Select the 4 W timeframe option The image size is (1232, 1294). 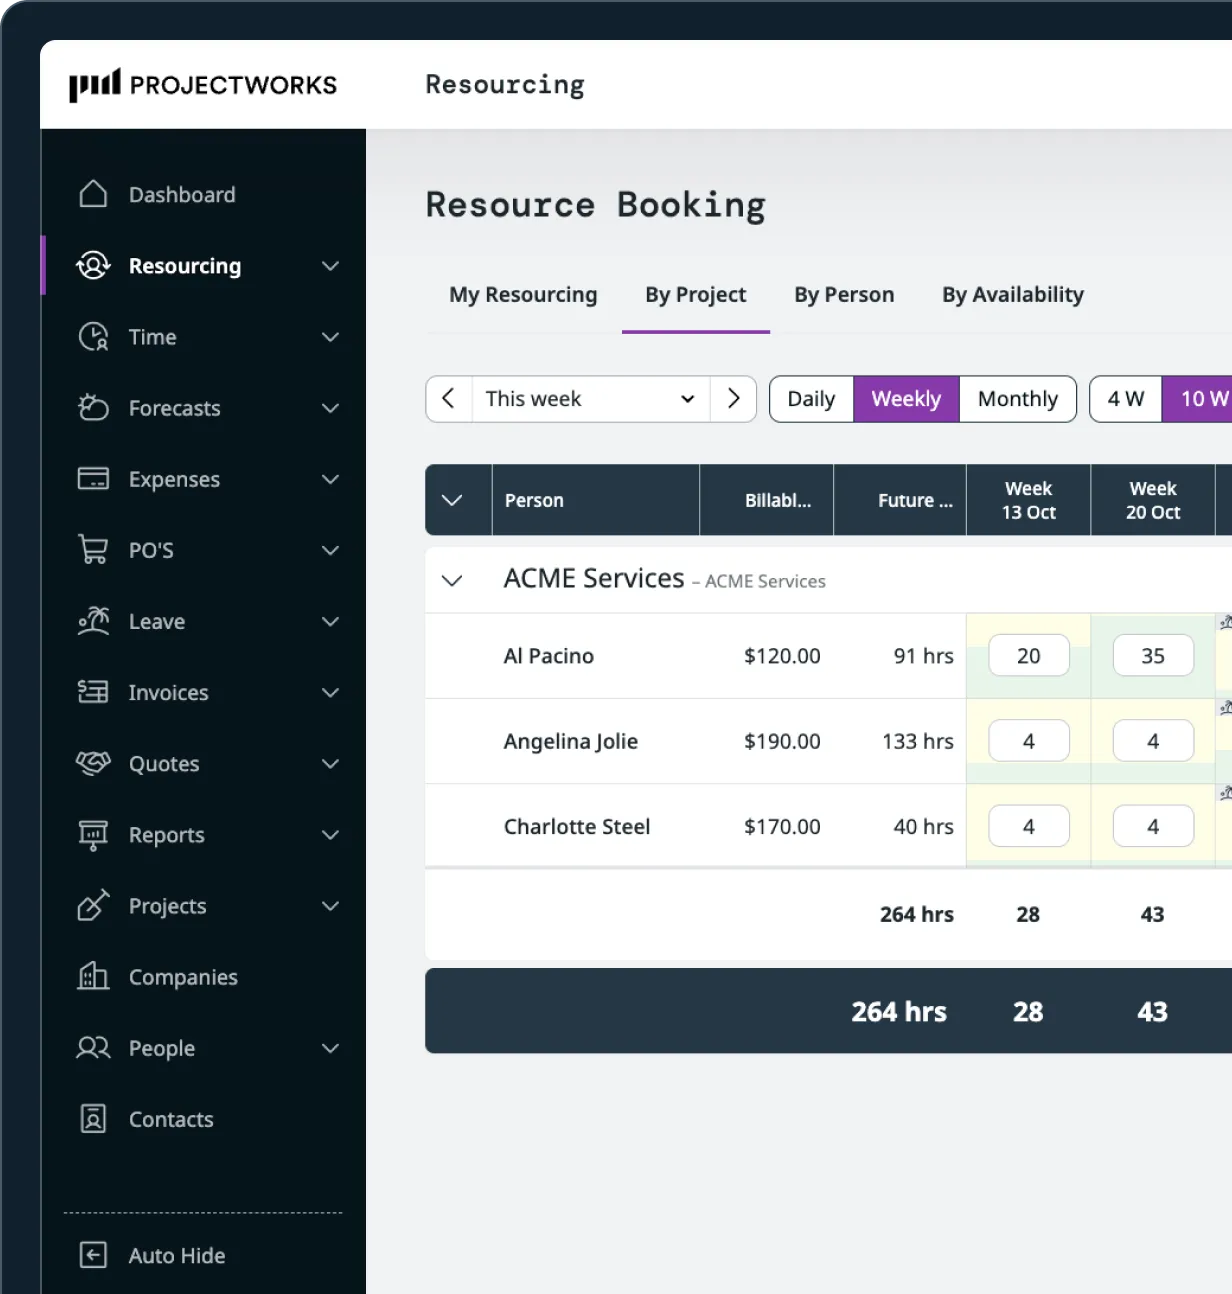pos(1124,398)
